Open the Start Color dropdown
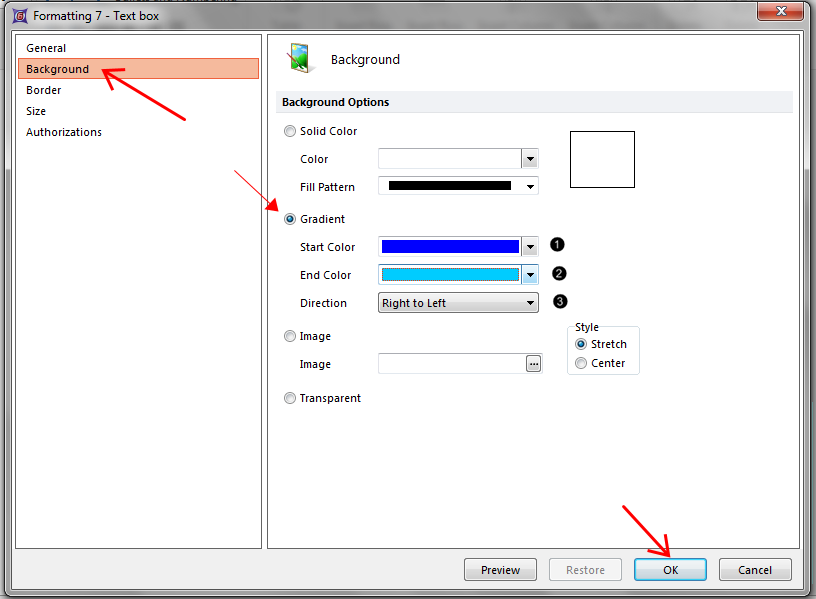Image resolution: width=816 pixels, height=599 pixels. [530, 247]
